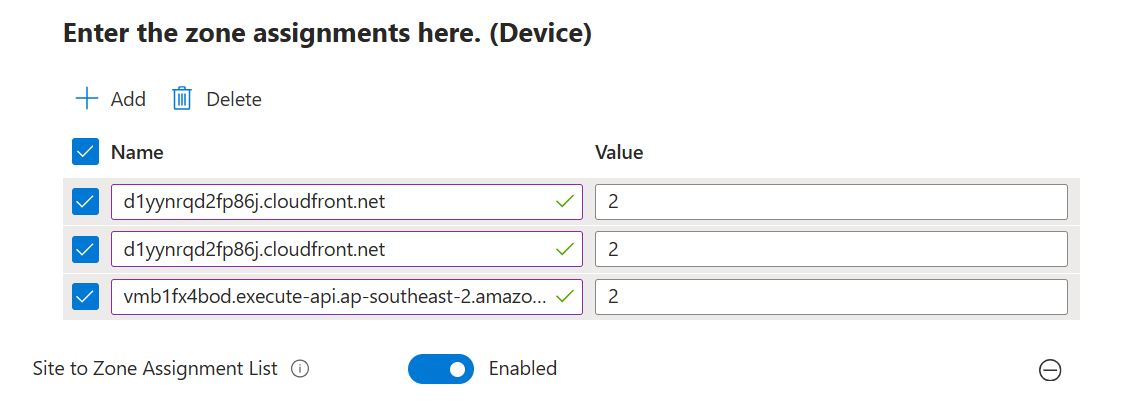Click the Value column header
This screenshot has width=1128, height=420.
click(619, 152)
